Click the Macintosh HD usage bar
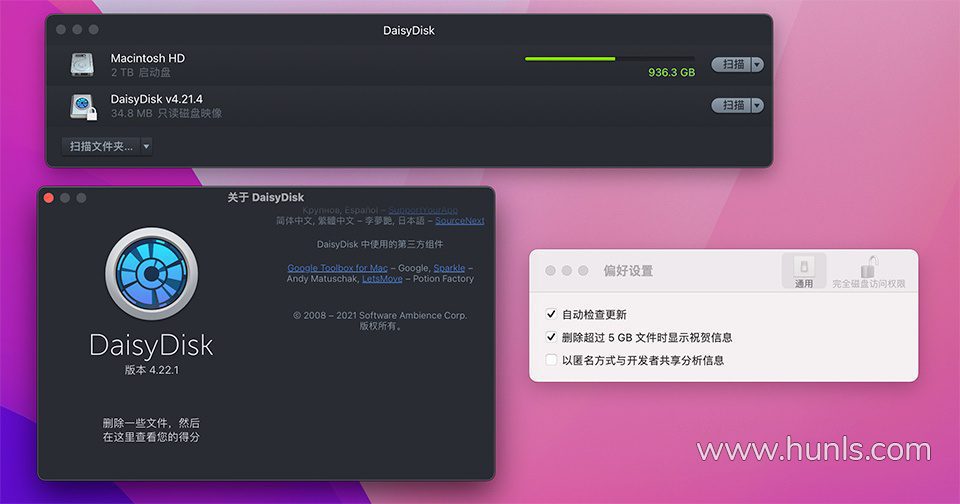The image size is (960, 504). tap(610, 59)
